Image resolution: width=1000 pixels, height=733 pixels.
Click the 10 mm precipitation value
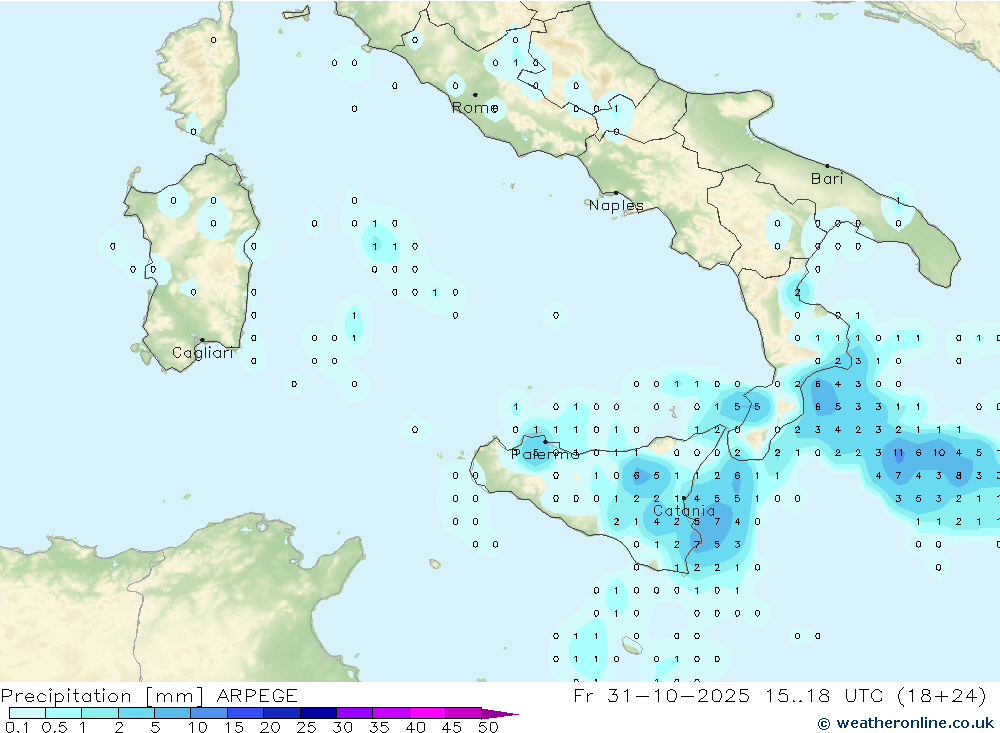(939, 453)
